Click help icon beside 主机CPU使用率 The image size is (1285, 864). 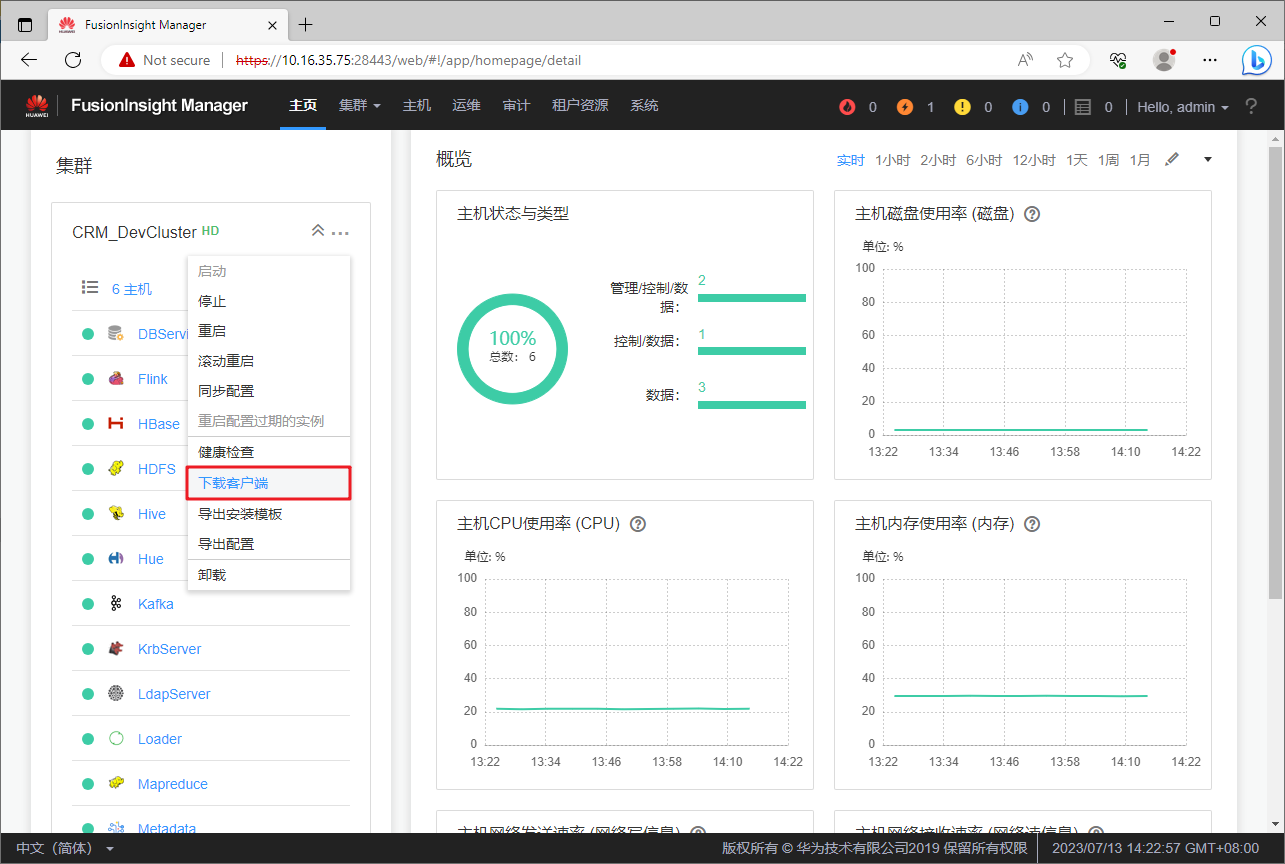[638, 523]
